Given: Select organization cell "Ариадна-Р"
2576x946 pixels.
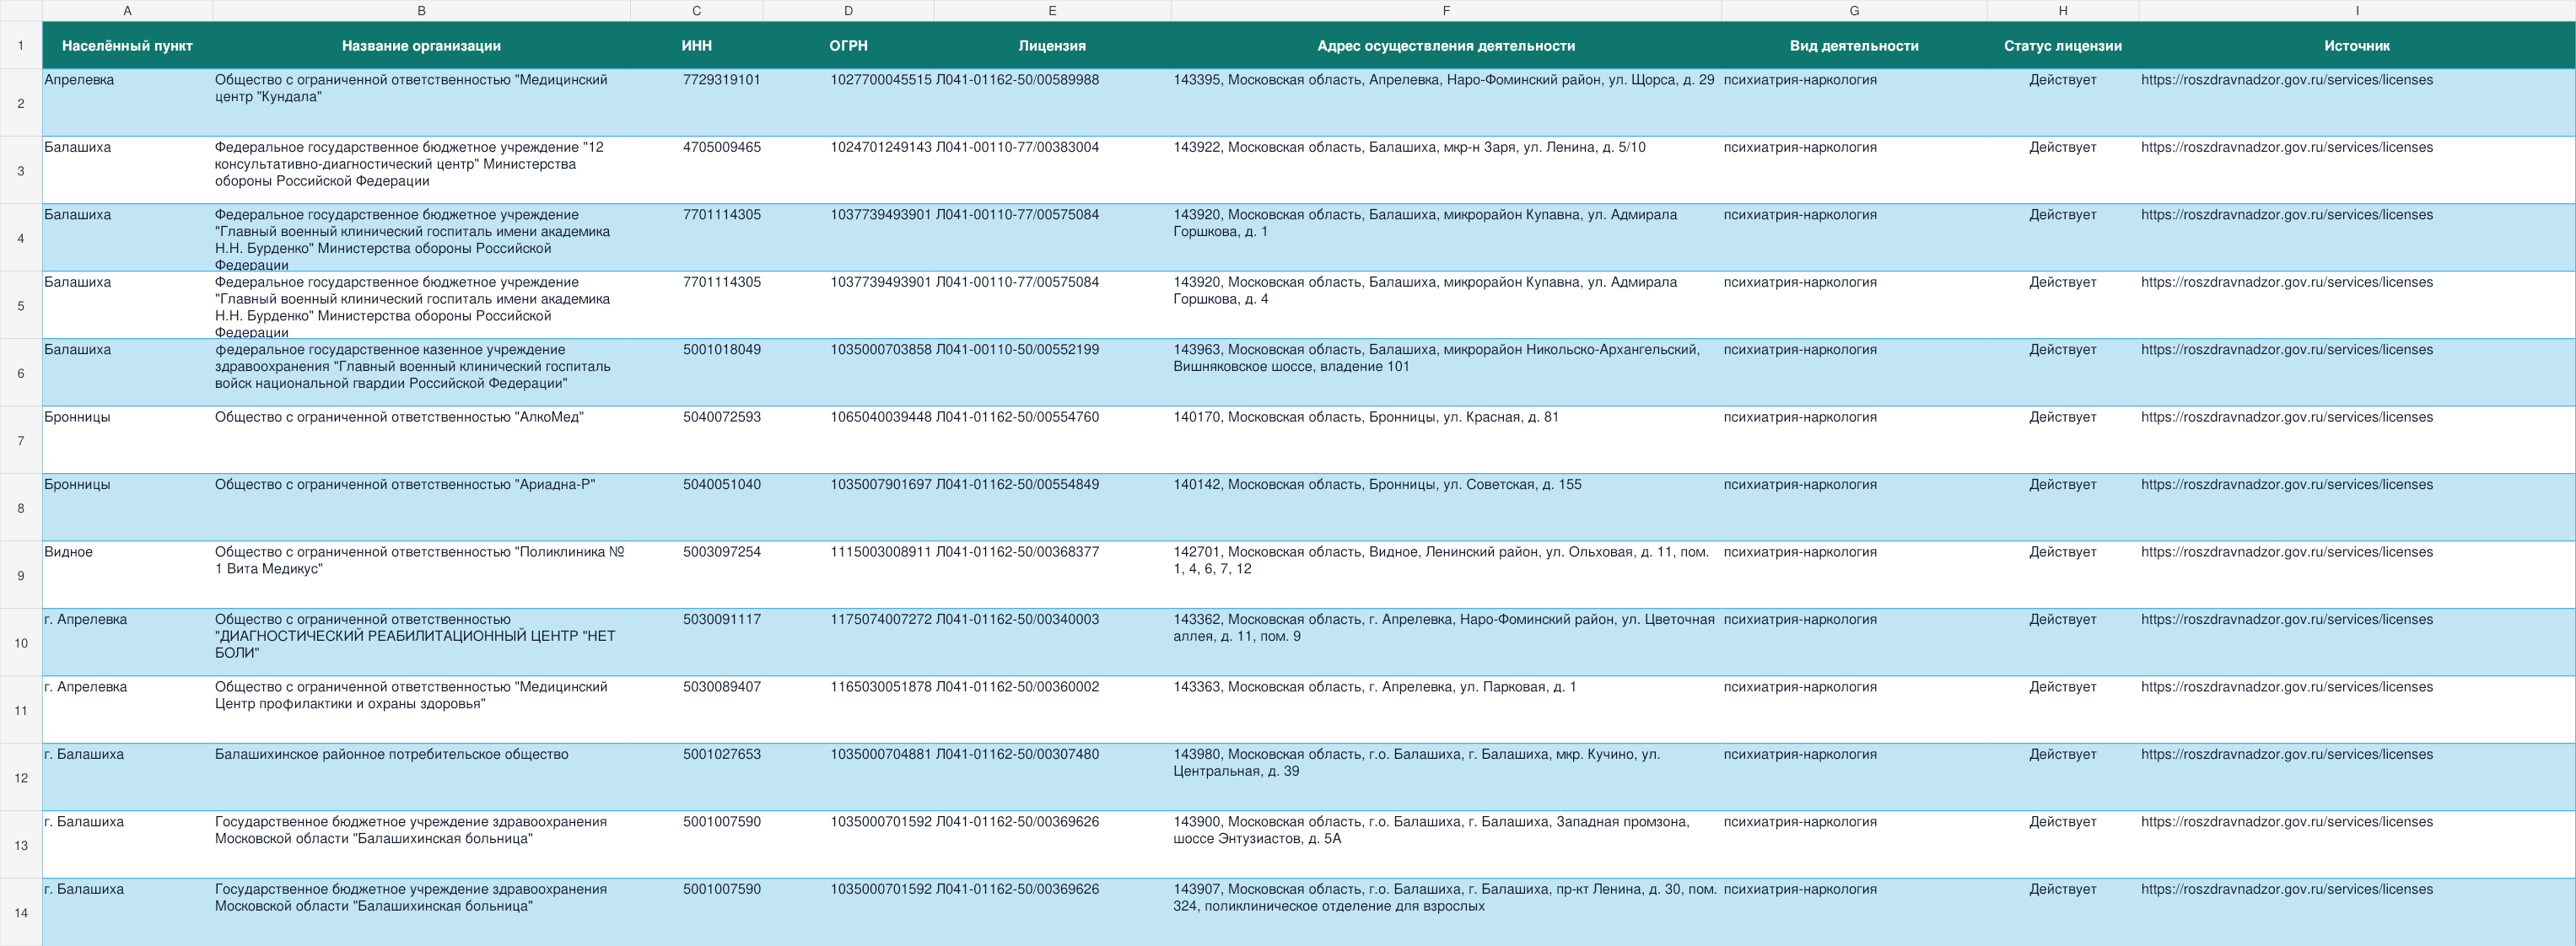Looking at the screenshot, I should [x=421, y=507].
